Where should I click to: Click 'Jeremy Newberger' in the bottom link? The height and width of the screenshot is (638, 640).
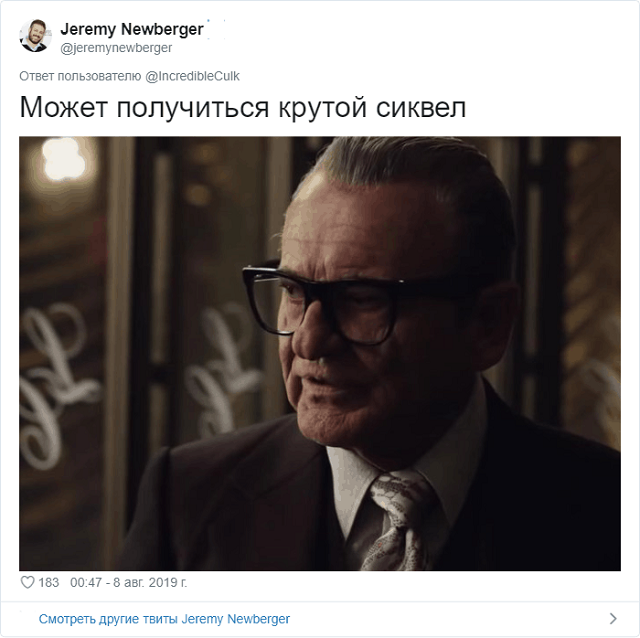[236, 619]
